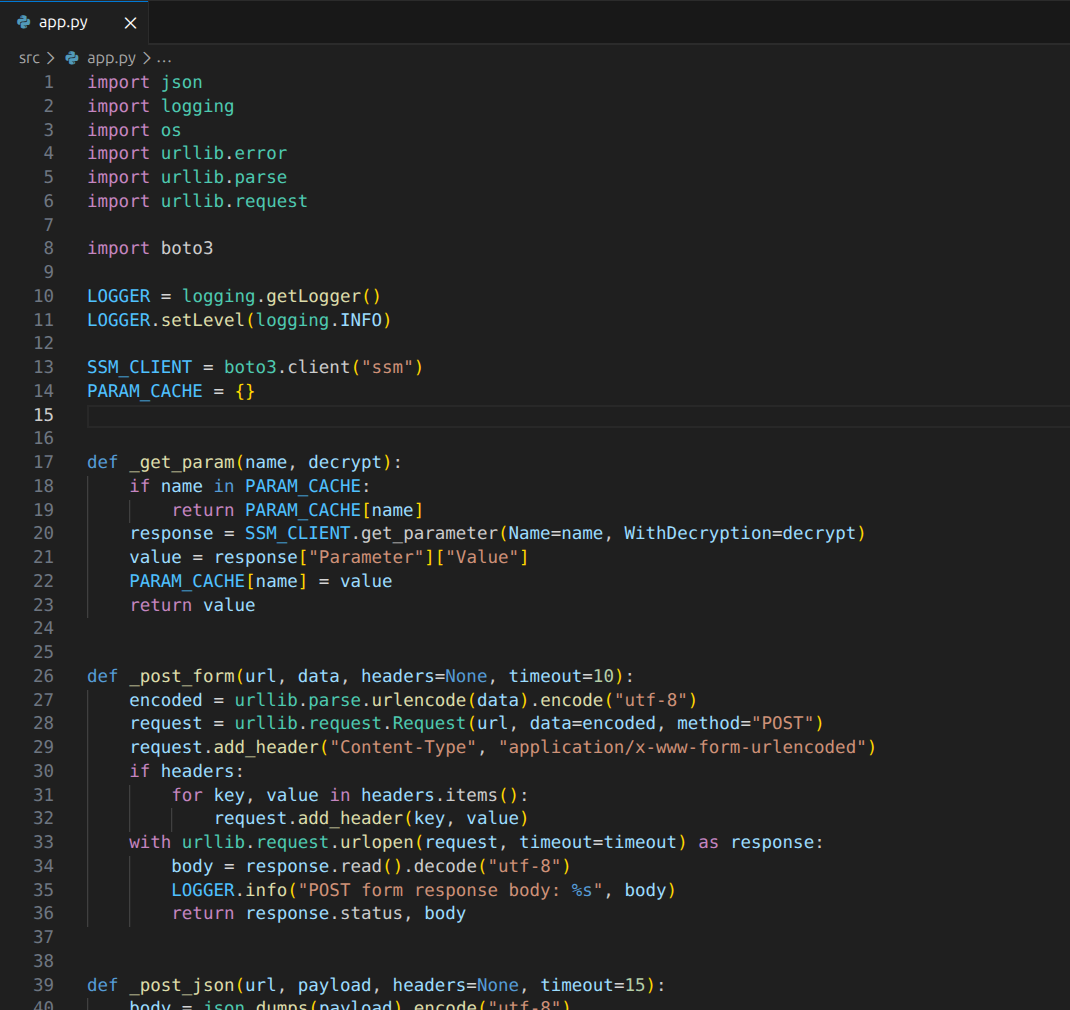Click the Python icon on app.py tab
The height and width of the screenshot is (1010, 1070).
point(24,23)
